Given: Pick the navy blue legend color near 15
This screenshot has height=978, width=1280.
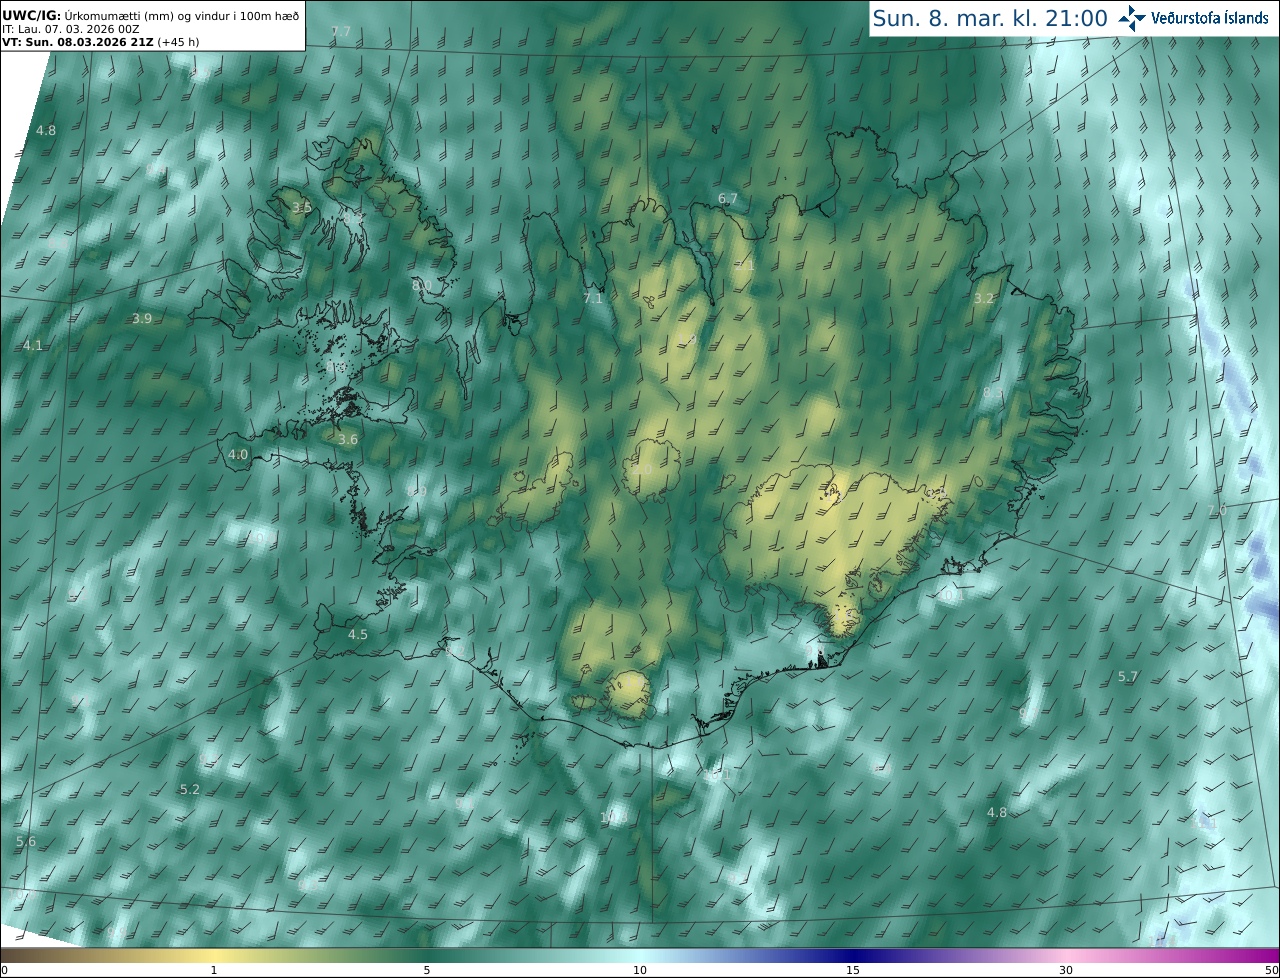Looking at the screenshot, I should [853, 956].
